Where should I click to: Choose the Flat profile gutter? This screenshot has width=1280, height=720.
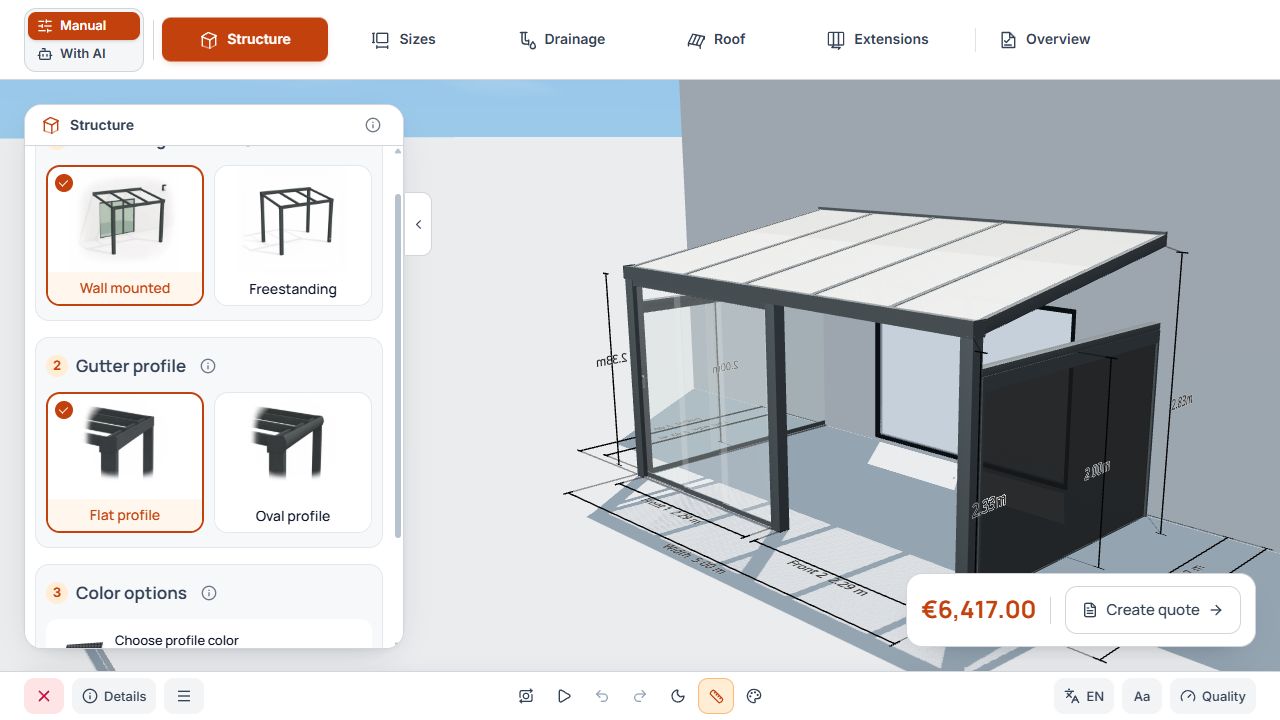125,462
